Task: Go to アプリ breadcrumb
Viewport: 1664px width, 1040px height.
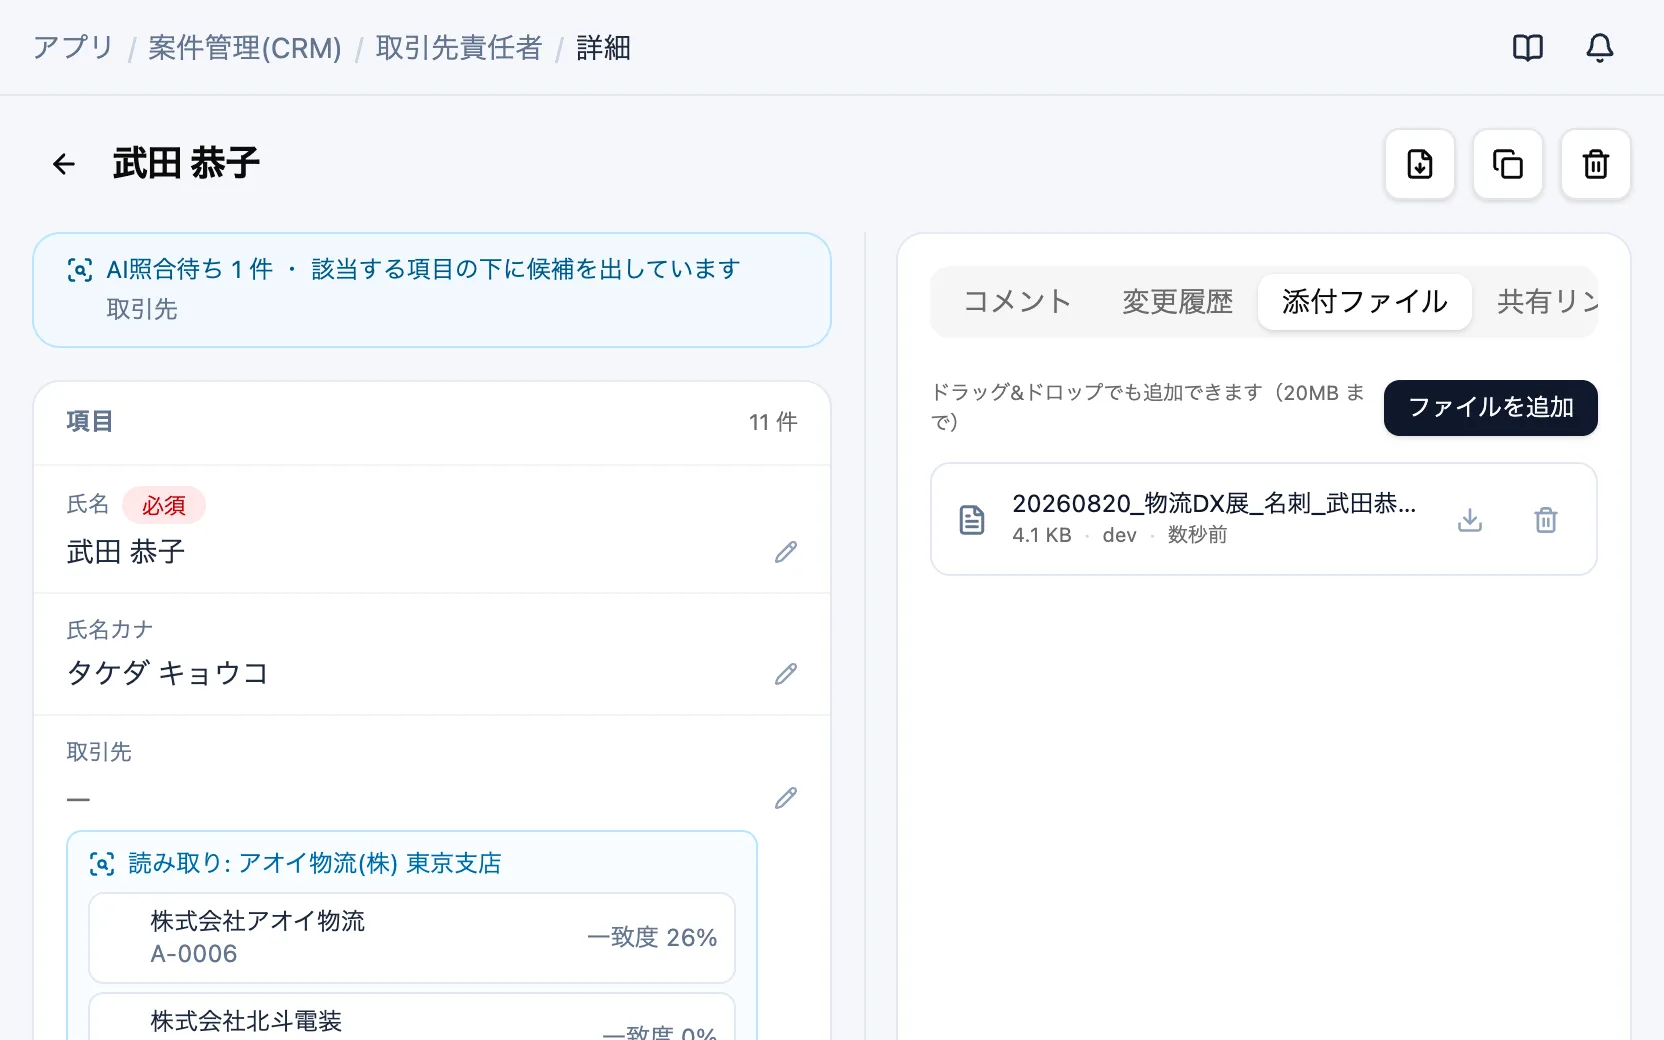Action: click(x=73, y=48)
